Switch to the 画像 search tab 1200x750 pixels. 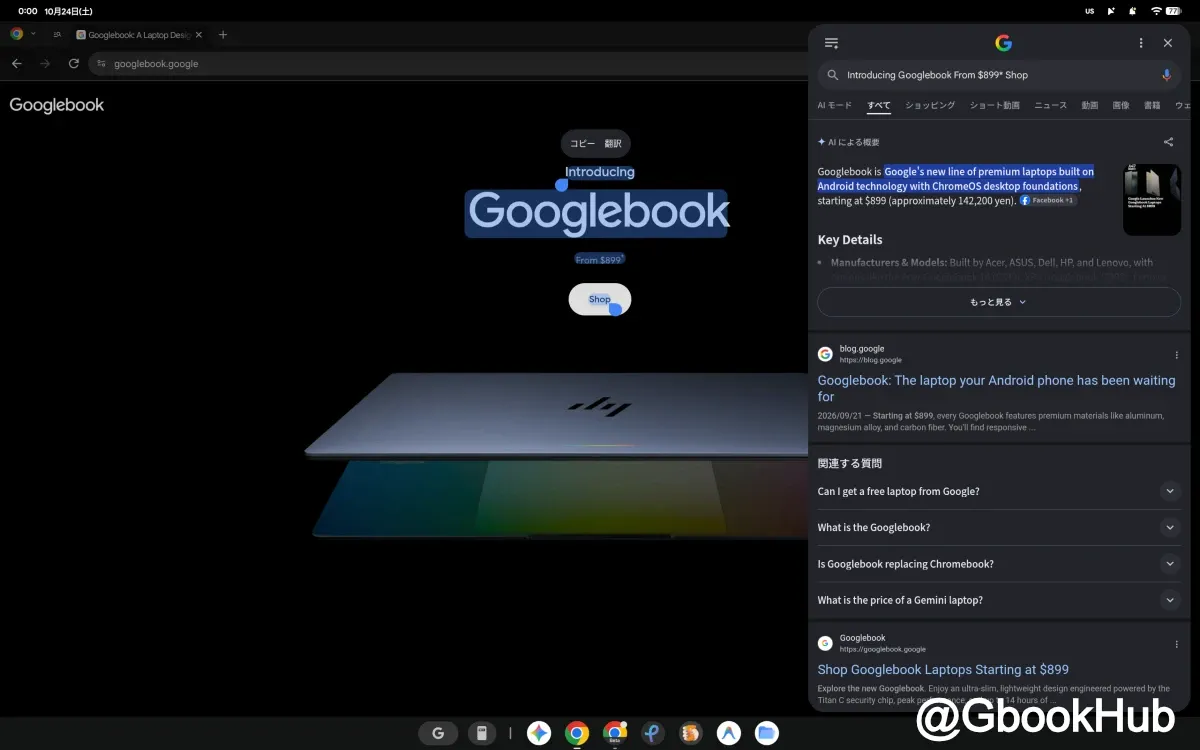(1121, 105)
